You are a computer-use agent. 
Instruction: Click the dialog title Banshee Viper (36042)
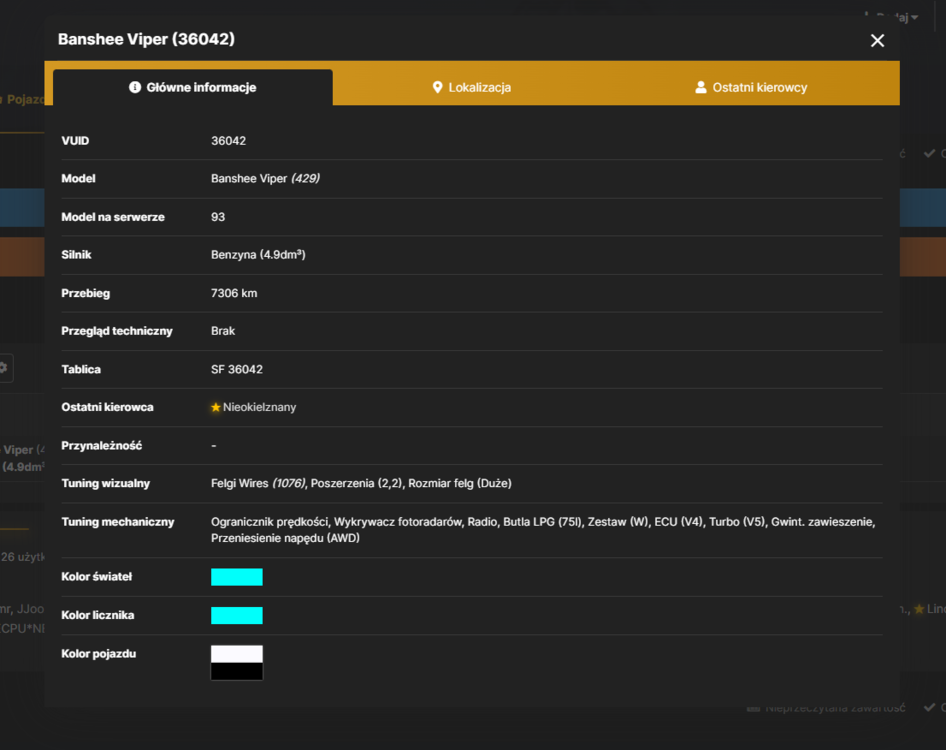(147, 39)
